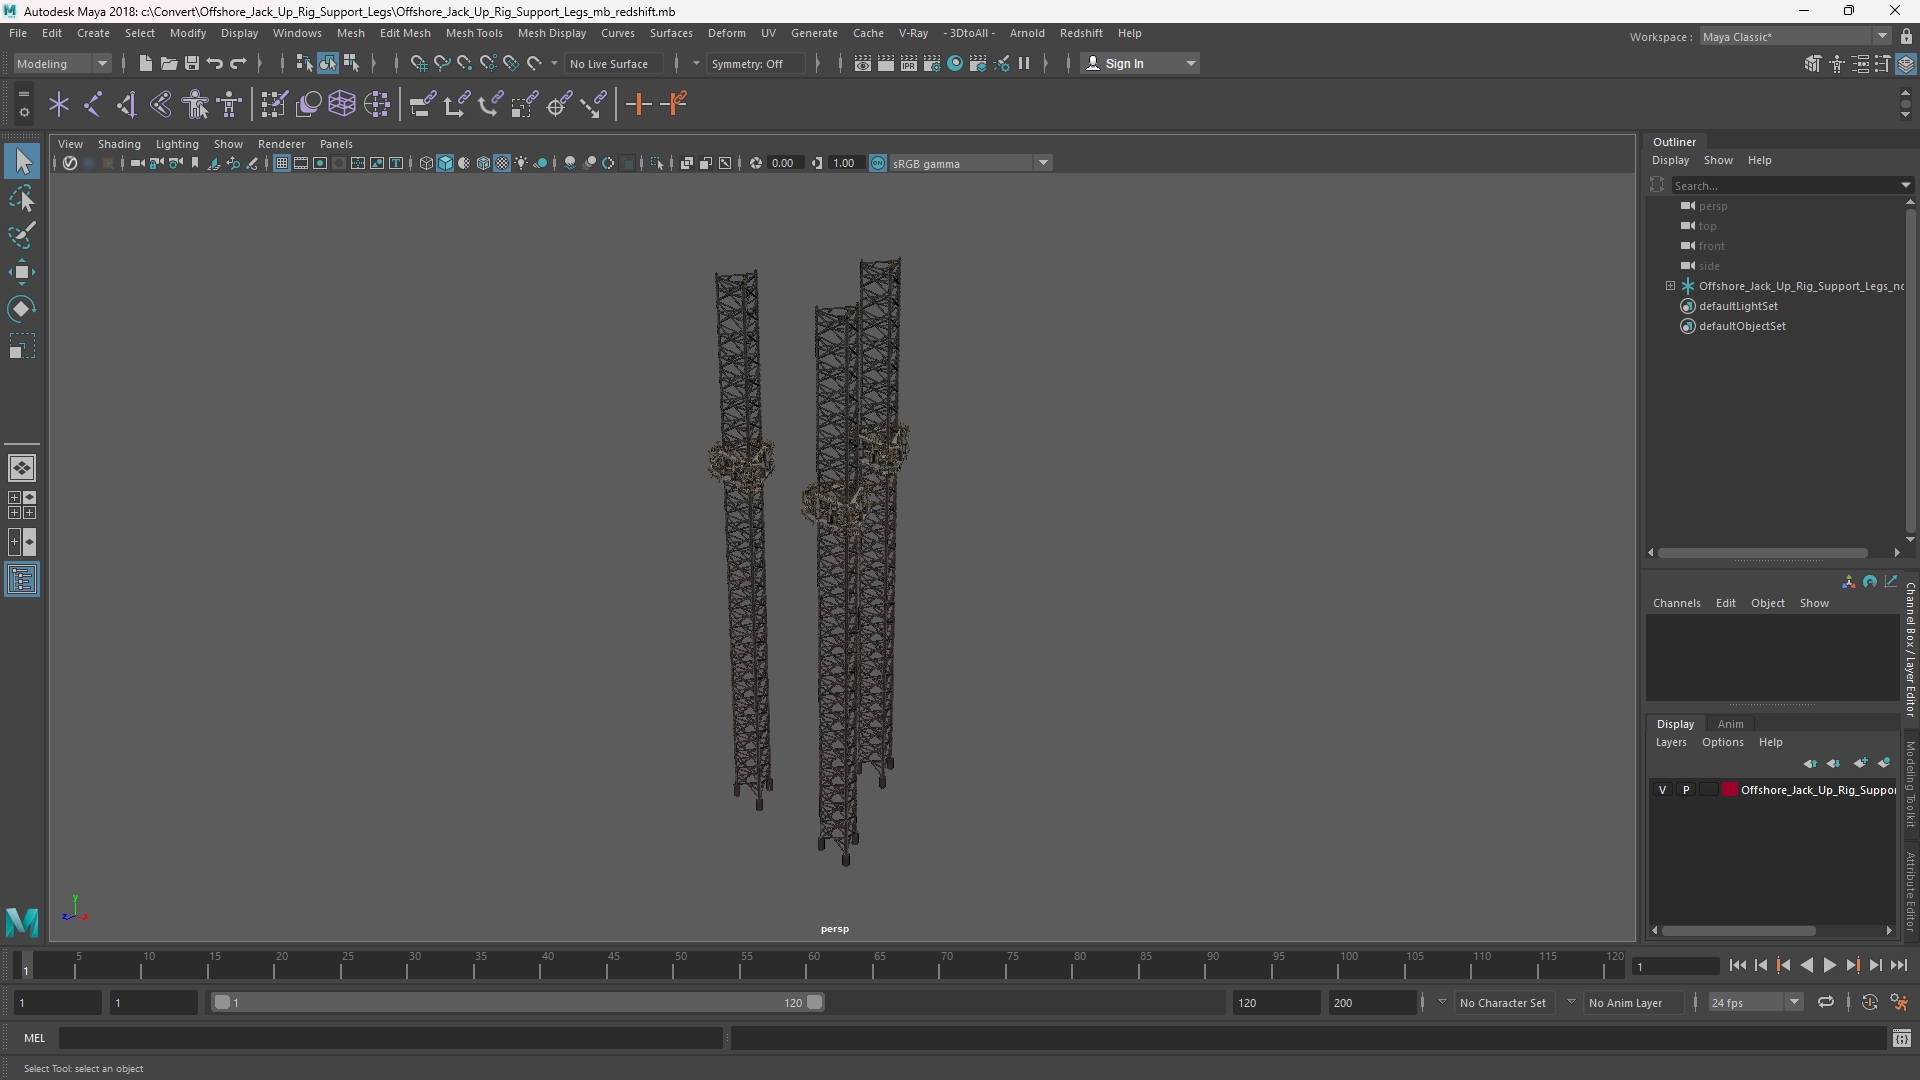Open the Modeling menu set dropdown
Viewport: 1920px width, 1080px height.
pos(62,63)
